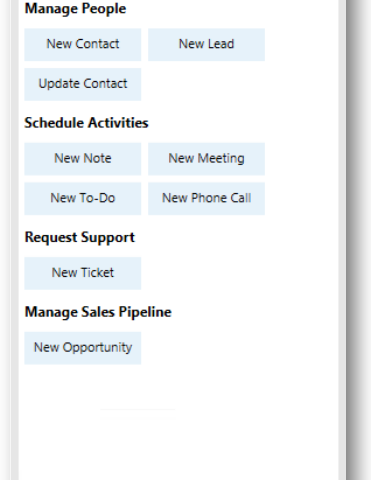
Task: Create a New Lead
Action: click(206, 45)
